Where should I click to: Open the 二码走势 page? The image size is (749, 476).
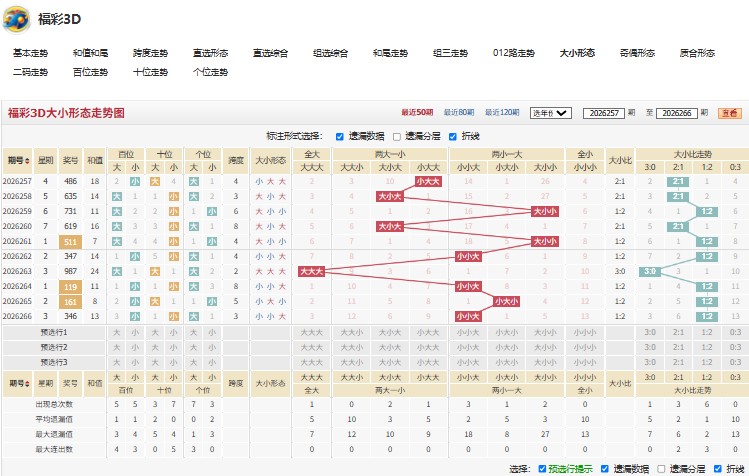point(30,72)
